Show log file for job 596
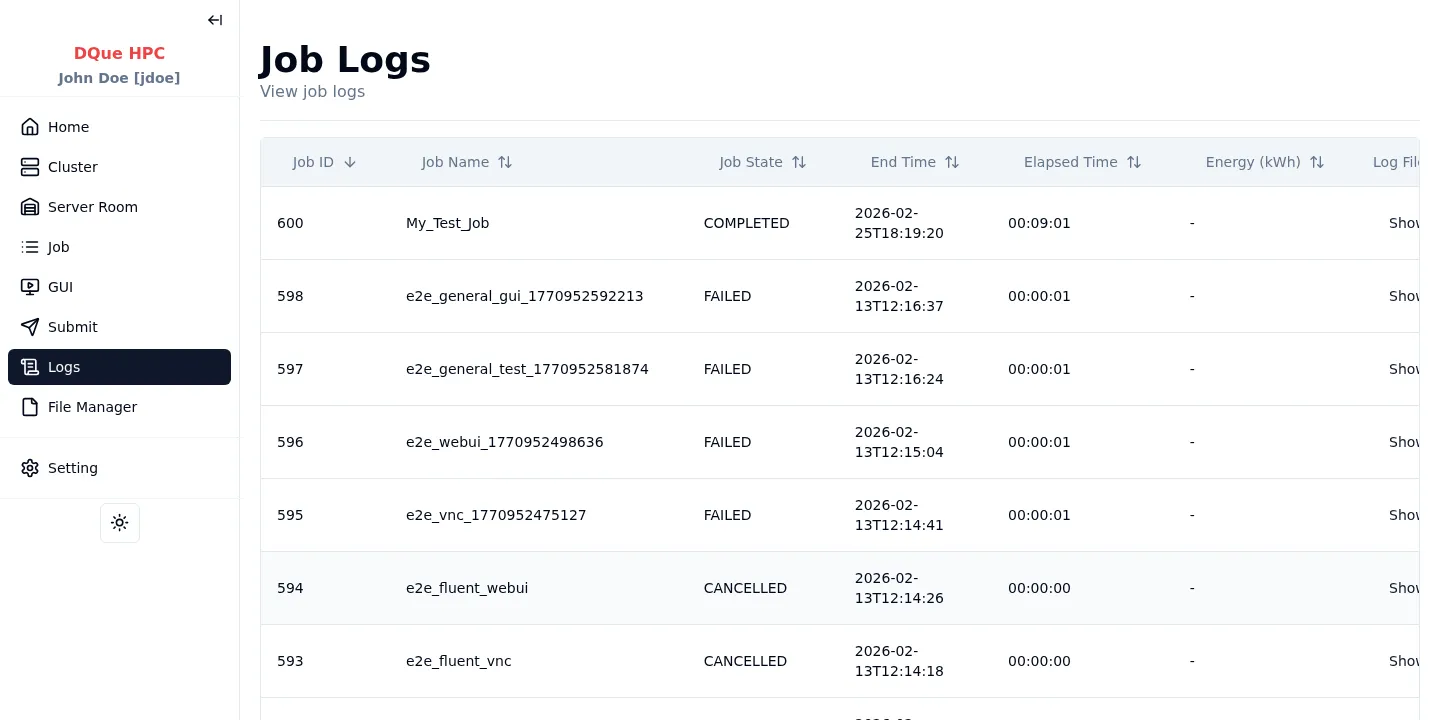The image size is (1440, 720). click(x=1403, y=442)
